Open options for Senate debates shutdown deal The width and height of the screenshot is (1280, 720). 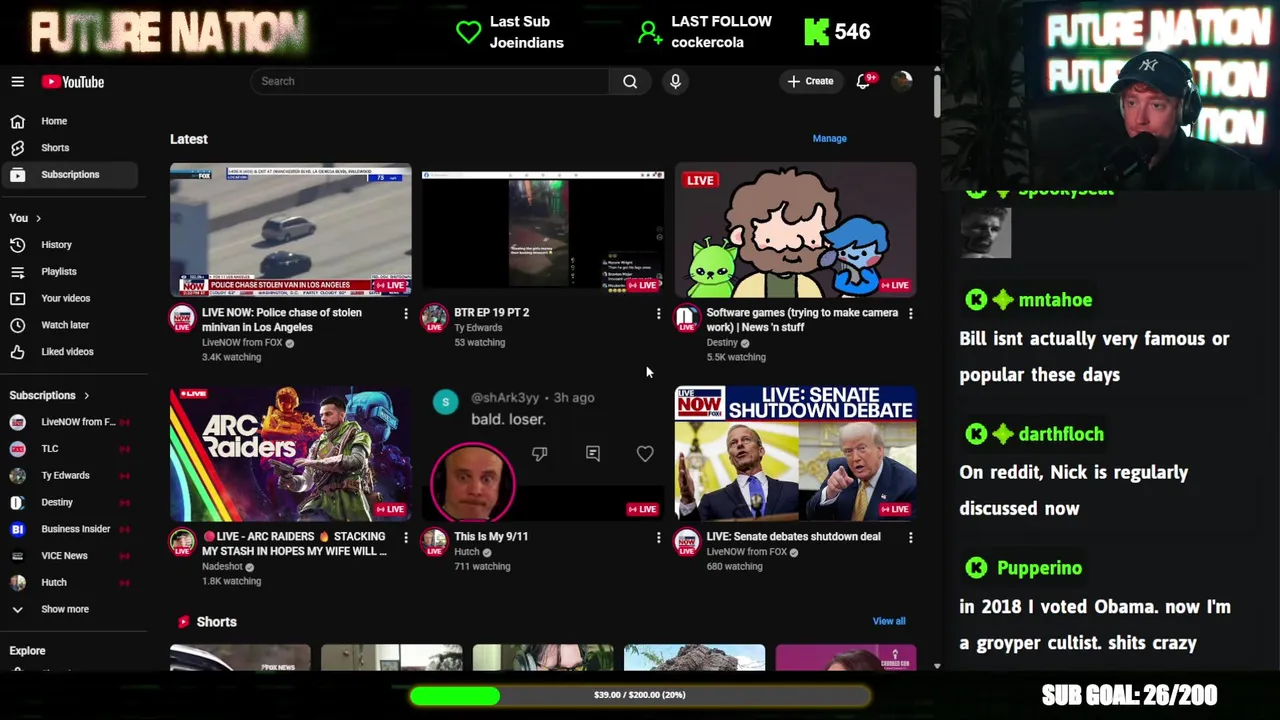tap(910, 538)
